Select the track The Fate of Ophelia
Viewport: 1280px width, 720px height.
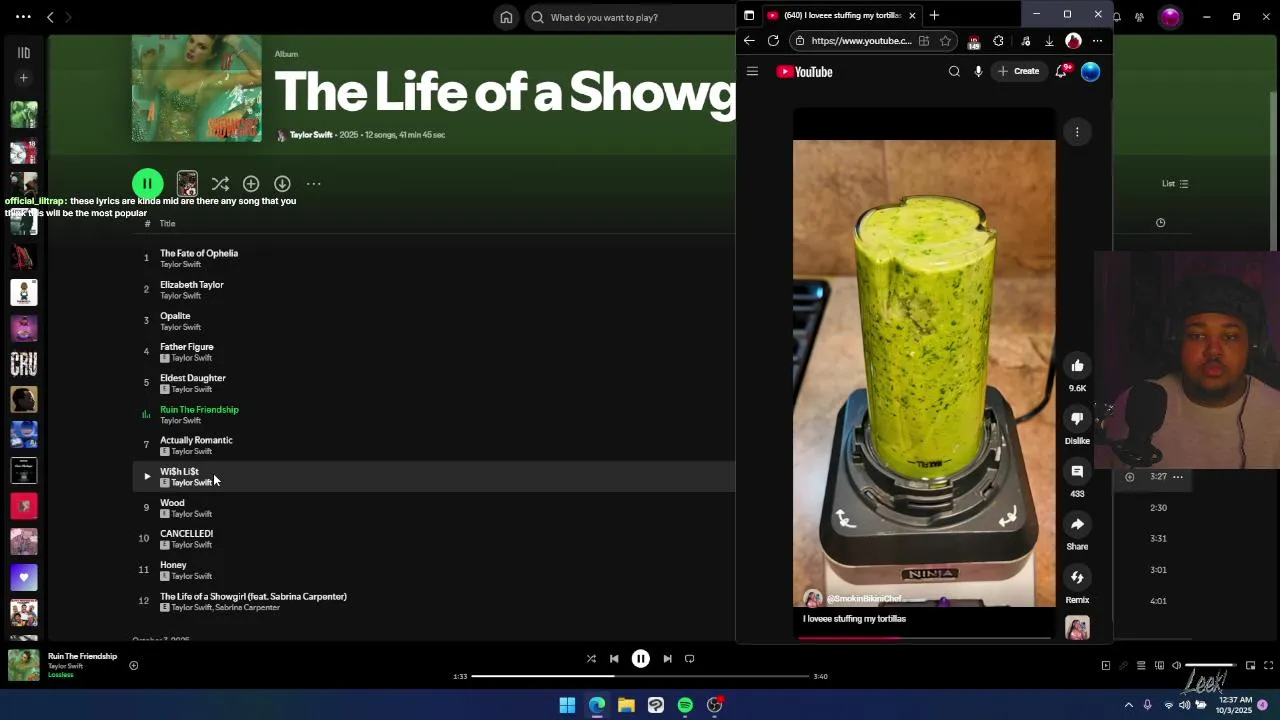pos(199,253)
